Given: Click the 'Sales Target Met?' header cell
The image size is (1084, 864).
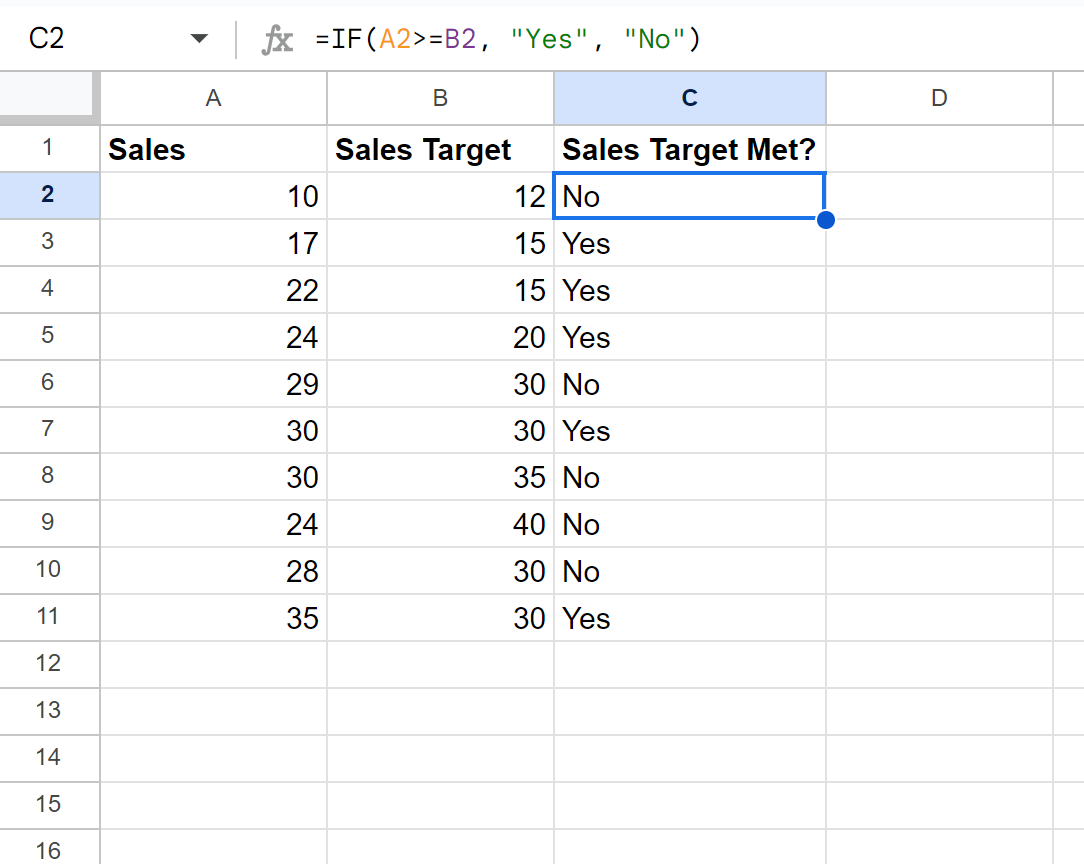Looking at the screenshot, I should (x=690, y=149).
